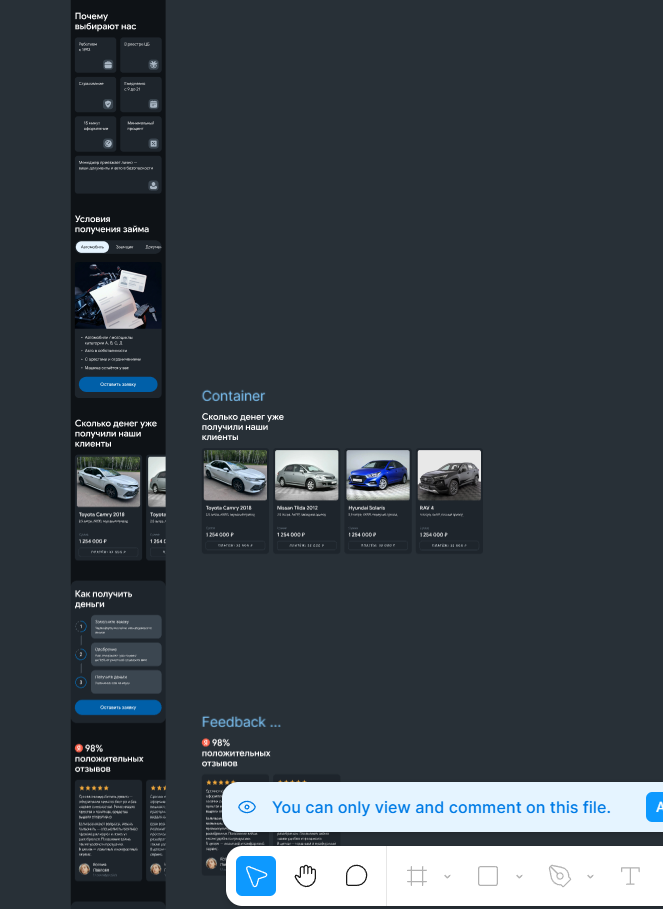
Task: Click the RAV 4 car photo
Action: [x=449, y=475]
